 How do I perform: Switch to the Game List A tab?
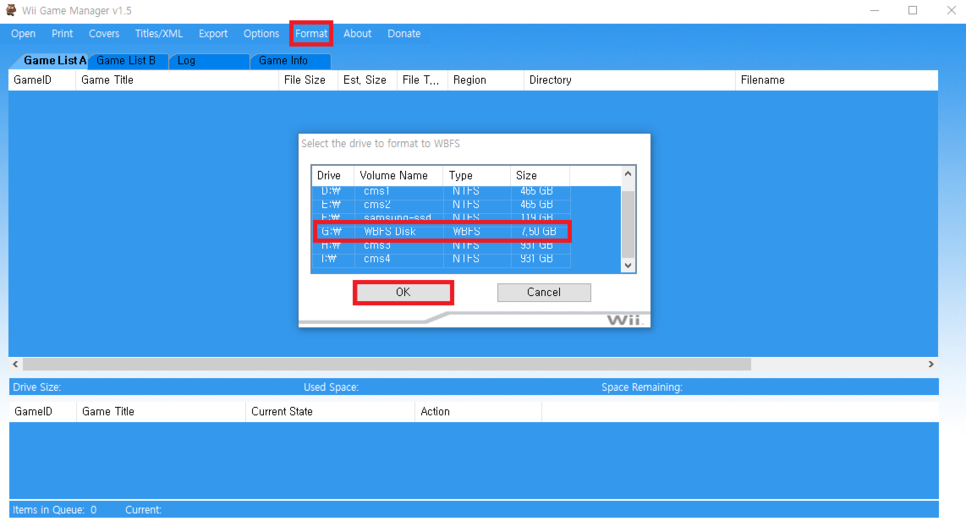(52, 60)
